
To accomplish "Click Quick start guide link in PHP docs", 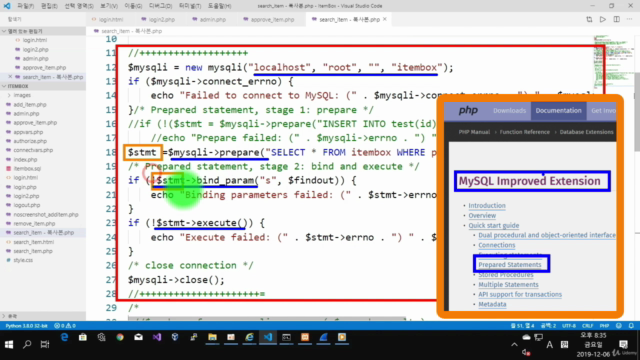I will 493,225.
